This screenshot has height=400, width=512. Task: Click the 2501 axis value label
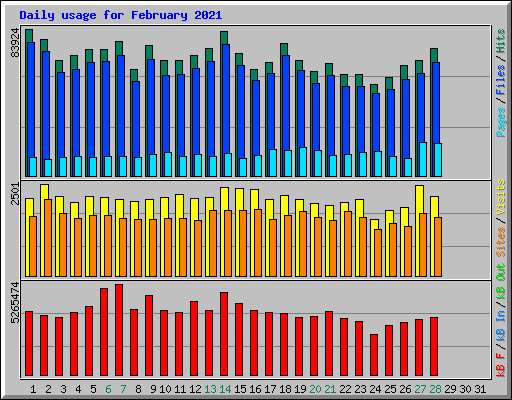[15, 194]
